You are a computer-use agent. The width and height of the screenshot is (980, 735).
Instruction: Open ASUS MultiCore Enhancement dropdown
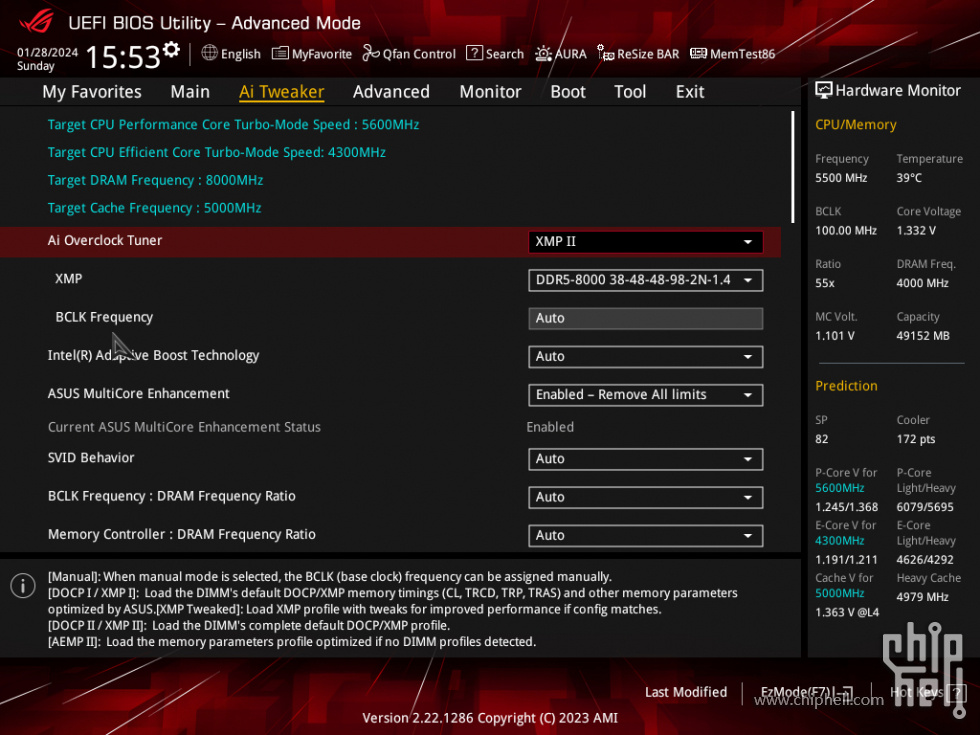(x=645, y=394)
